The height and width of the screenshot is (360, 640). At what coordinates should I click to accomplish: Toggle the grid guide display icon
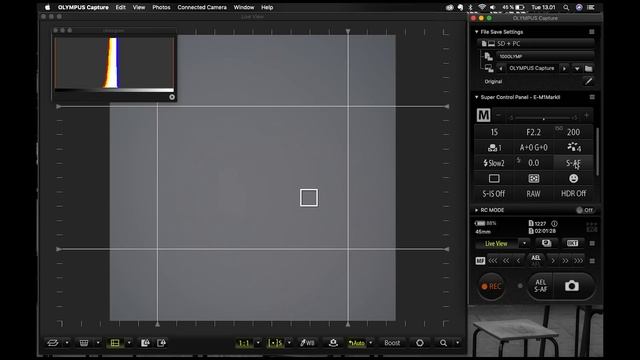[115, 343]
